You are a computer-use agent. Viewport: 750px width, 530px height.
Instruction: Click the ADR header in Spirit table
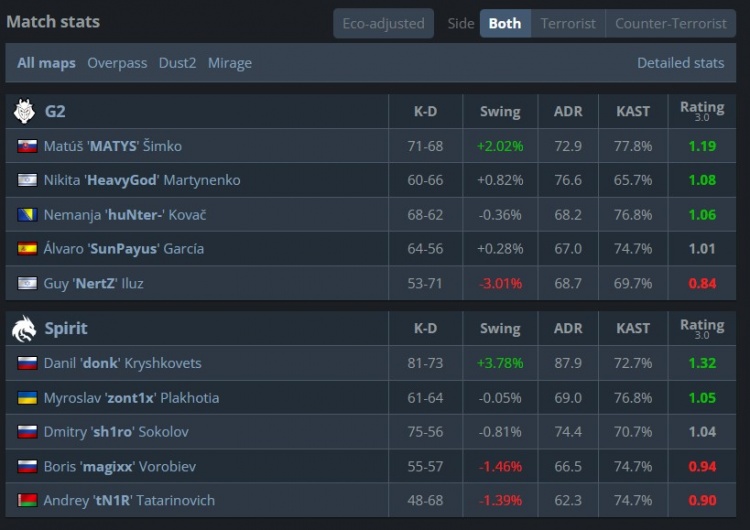pos(568,329)
